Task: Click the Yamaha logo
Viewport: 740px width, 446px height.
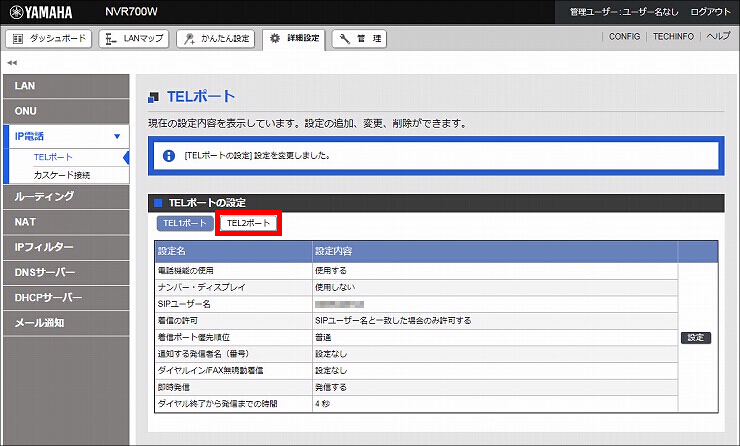Action: coord(41,12)
